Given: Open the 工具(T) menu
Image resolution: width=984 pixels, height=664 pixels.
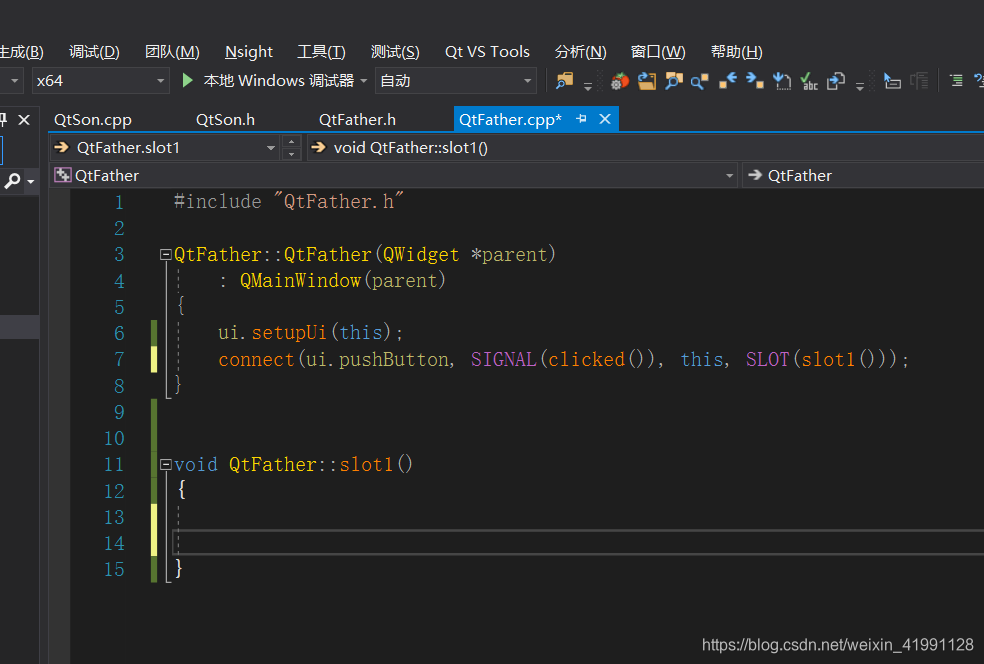Looking at the screenshot, I should (321, 51).
